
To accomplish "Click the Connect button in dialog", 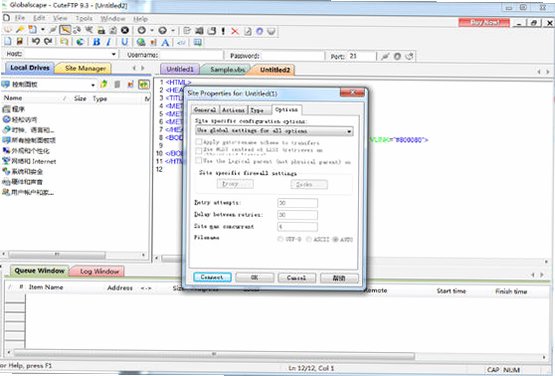I will 212,277.
